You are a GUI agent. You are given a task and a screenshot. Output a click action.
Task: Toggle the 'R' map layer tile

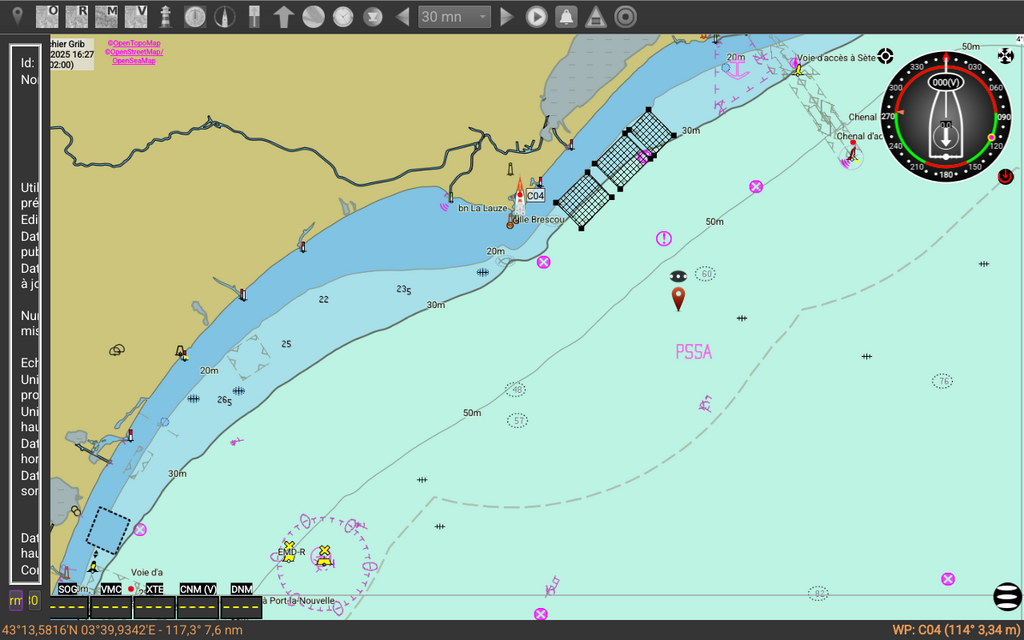(77, 16)
